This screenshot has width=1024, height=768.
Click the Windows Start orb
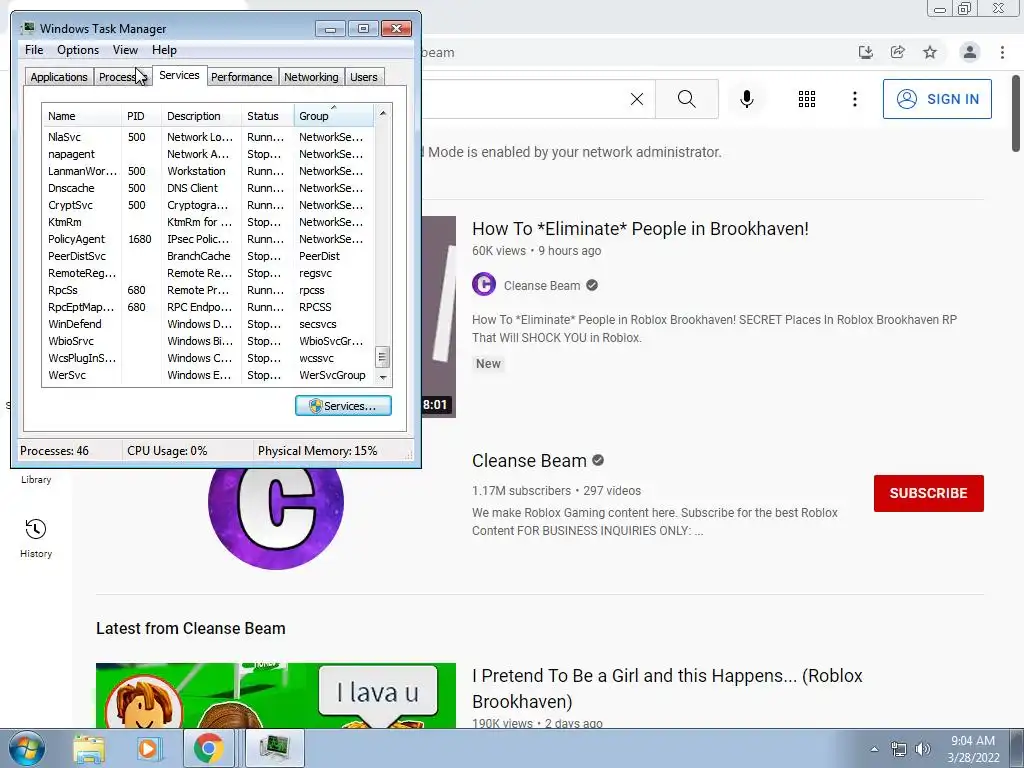(27, 748)
